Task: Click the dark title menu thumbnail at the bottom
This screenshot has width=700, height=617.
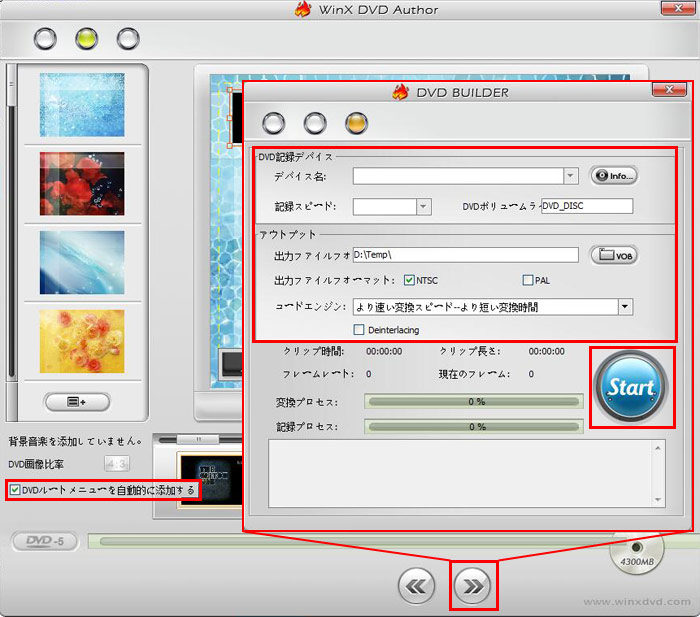Action: [210, 479]
